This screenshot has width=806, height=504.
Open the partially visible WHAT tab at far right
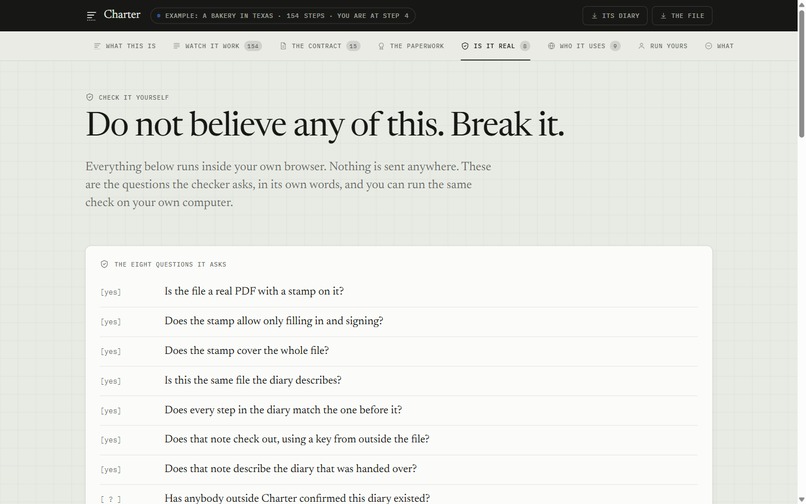point(719,46)
